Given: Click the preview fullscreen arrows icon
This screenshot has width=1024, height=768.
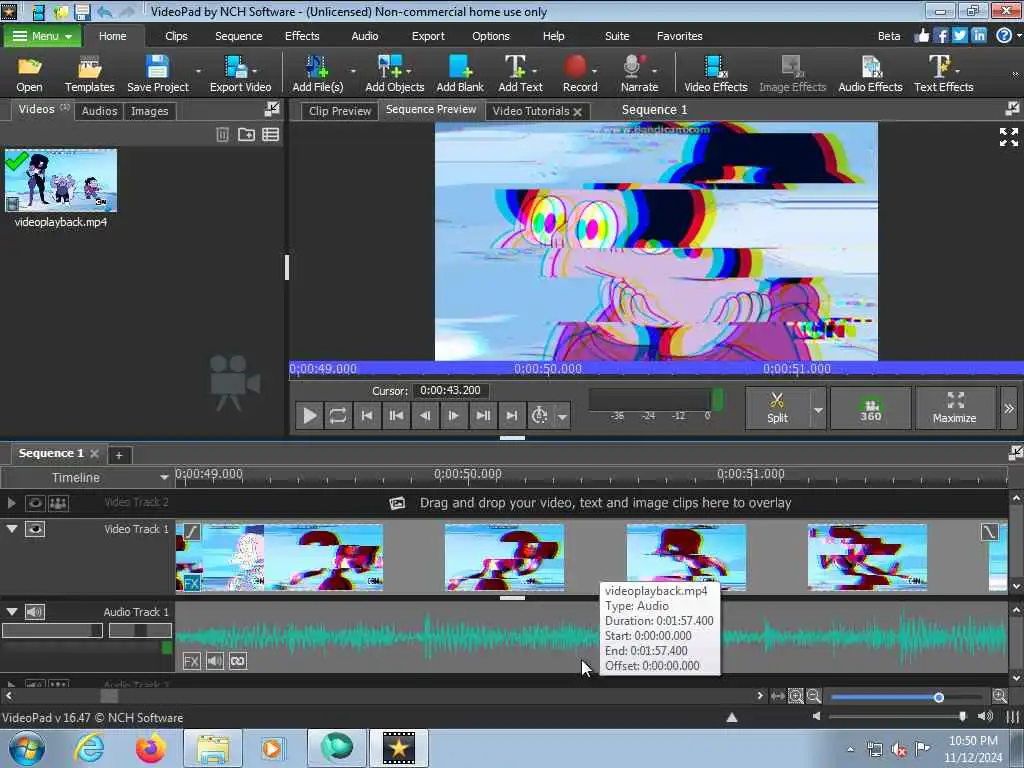Looking at the screenshot, I should 1009,137.
